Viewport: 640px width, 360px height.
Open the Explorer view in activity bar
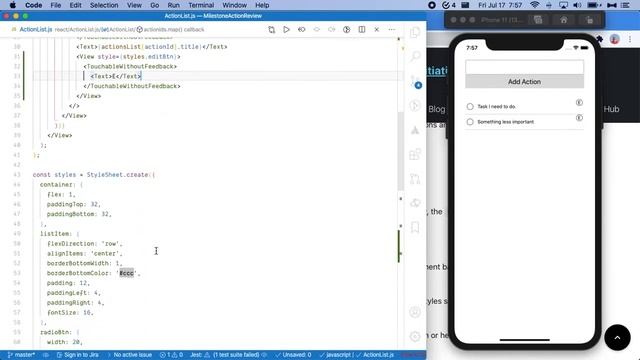coord(415,32)
